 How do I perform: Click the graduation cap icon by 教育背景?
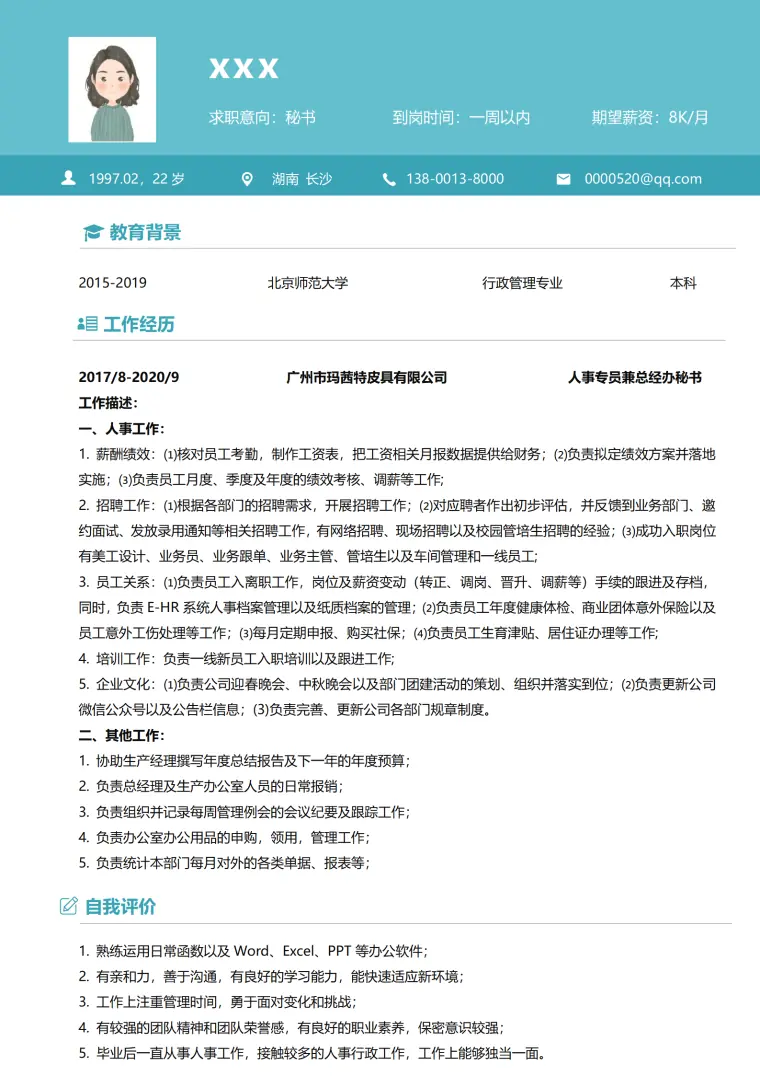click(x=93, y=233)
